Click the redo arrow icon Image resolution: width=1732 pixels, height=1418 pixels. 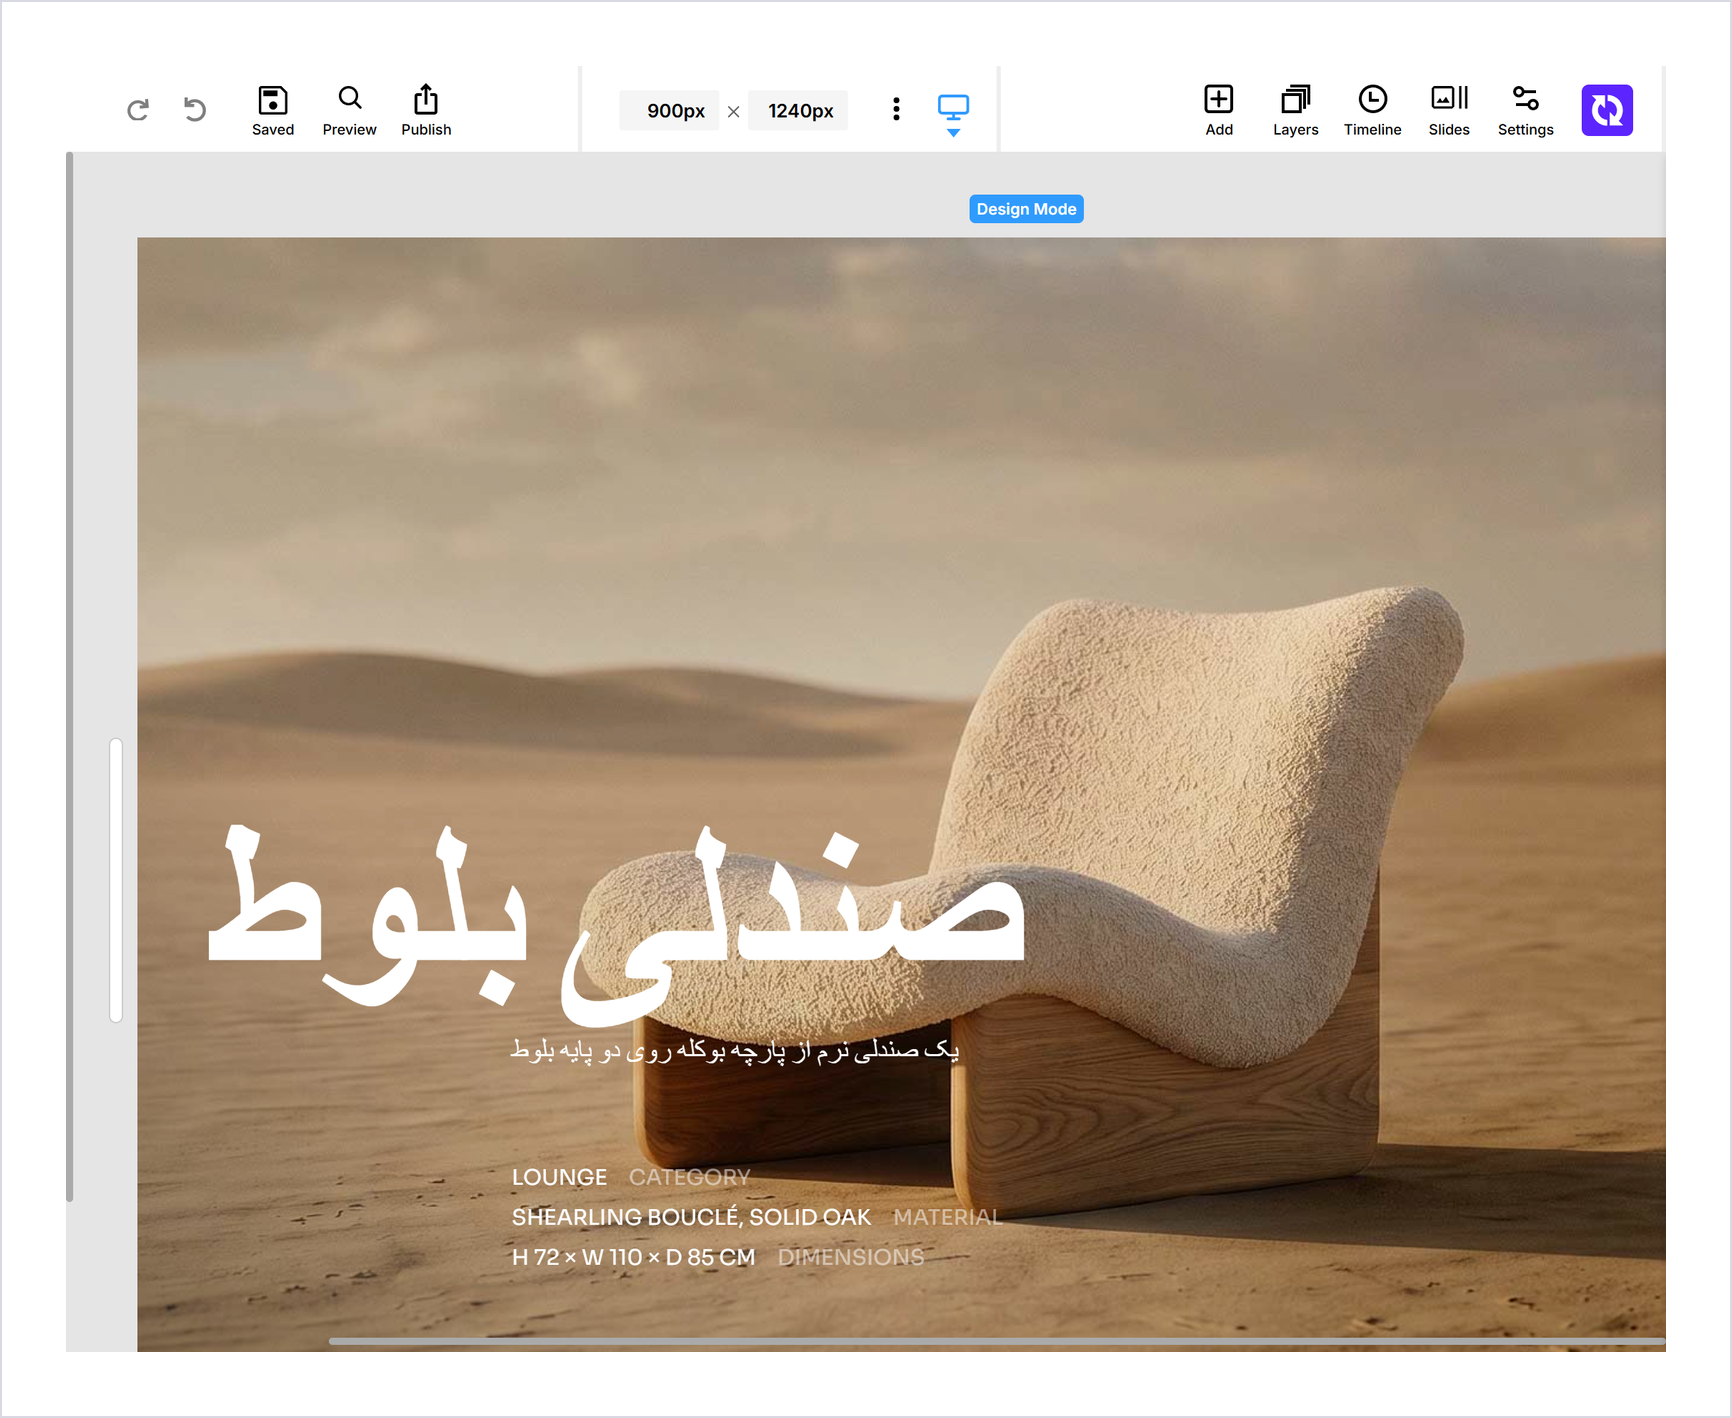point(138,110)
